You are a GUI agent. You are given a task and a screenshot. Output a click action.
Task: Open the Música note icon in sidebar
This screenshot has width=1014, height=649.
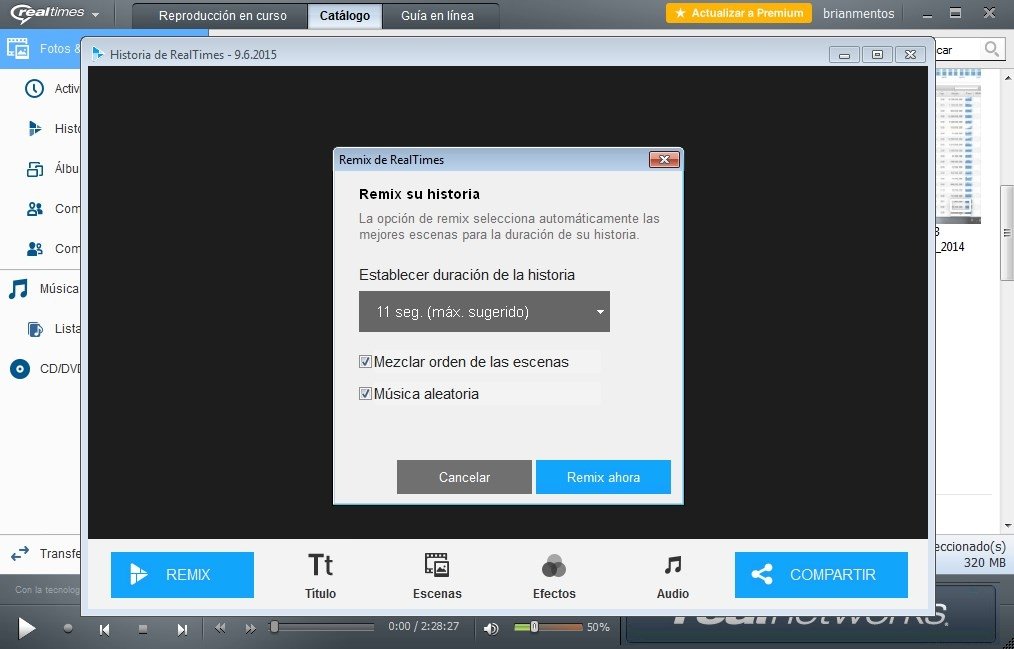[19, 289]
